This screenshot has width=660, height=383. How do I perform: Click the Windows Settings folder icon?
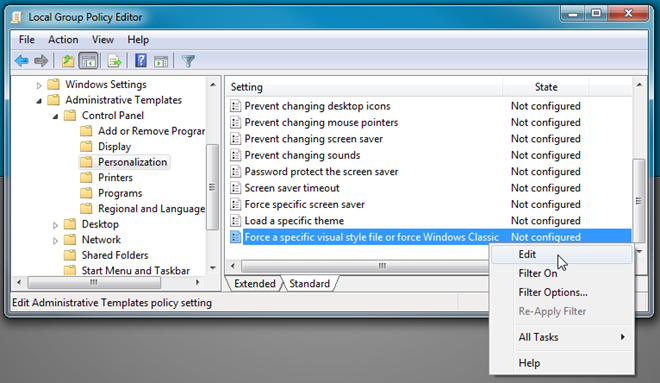tap(53, 84)
